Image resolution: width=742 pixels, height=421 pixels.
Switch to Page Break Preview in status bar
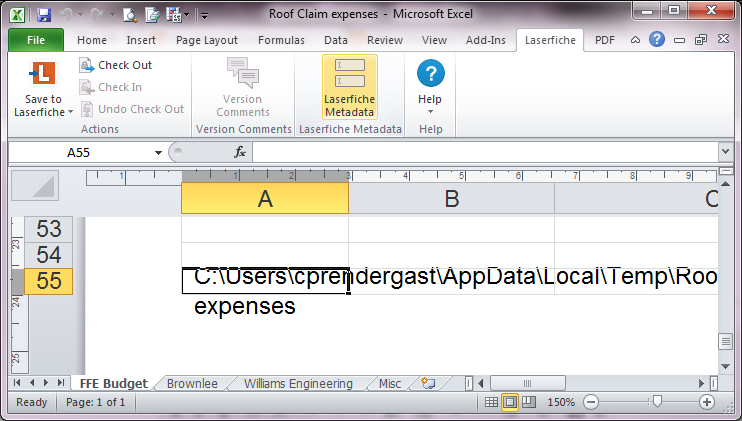click(x=529, y=402)
